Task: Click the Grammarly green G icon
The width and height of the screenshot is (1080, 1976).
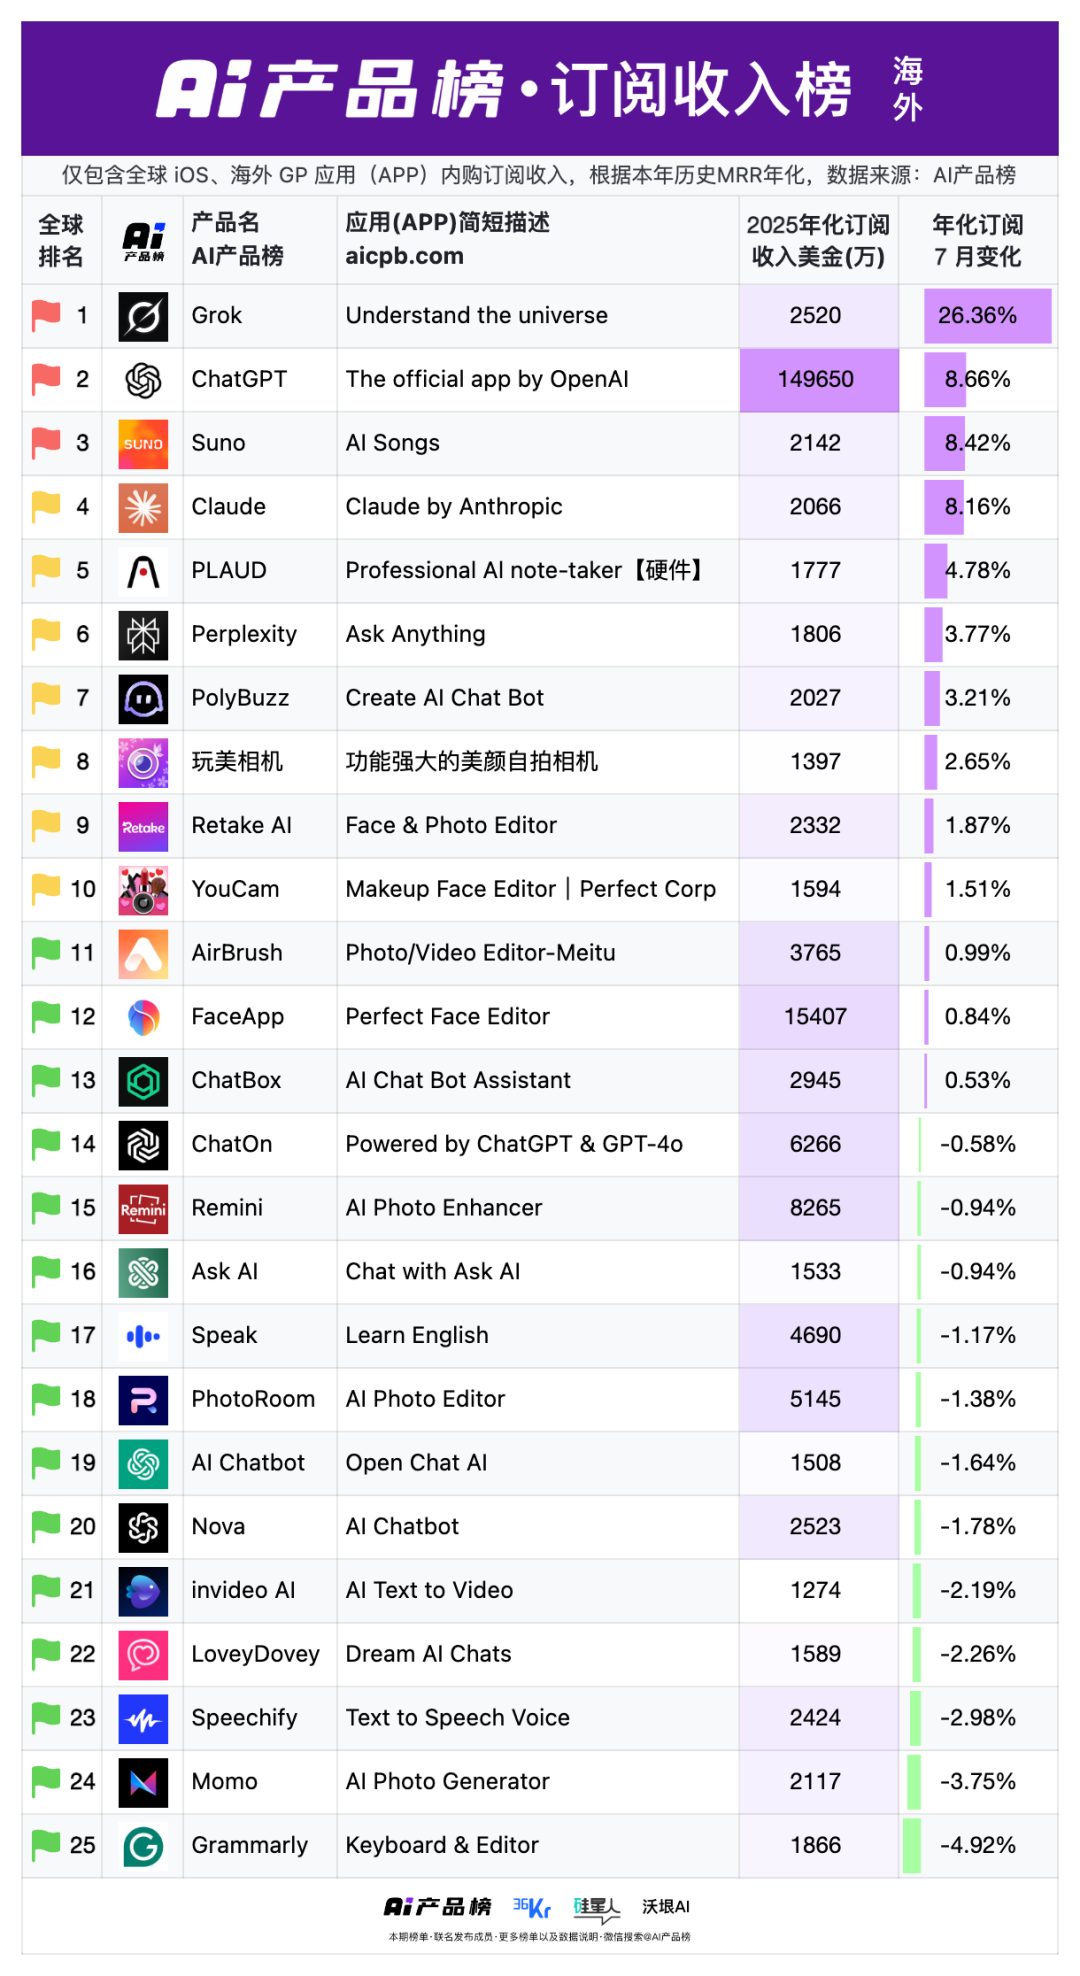Action: pos(143,1846)
